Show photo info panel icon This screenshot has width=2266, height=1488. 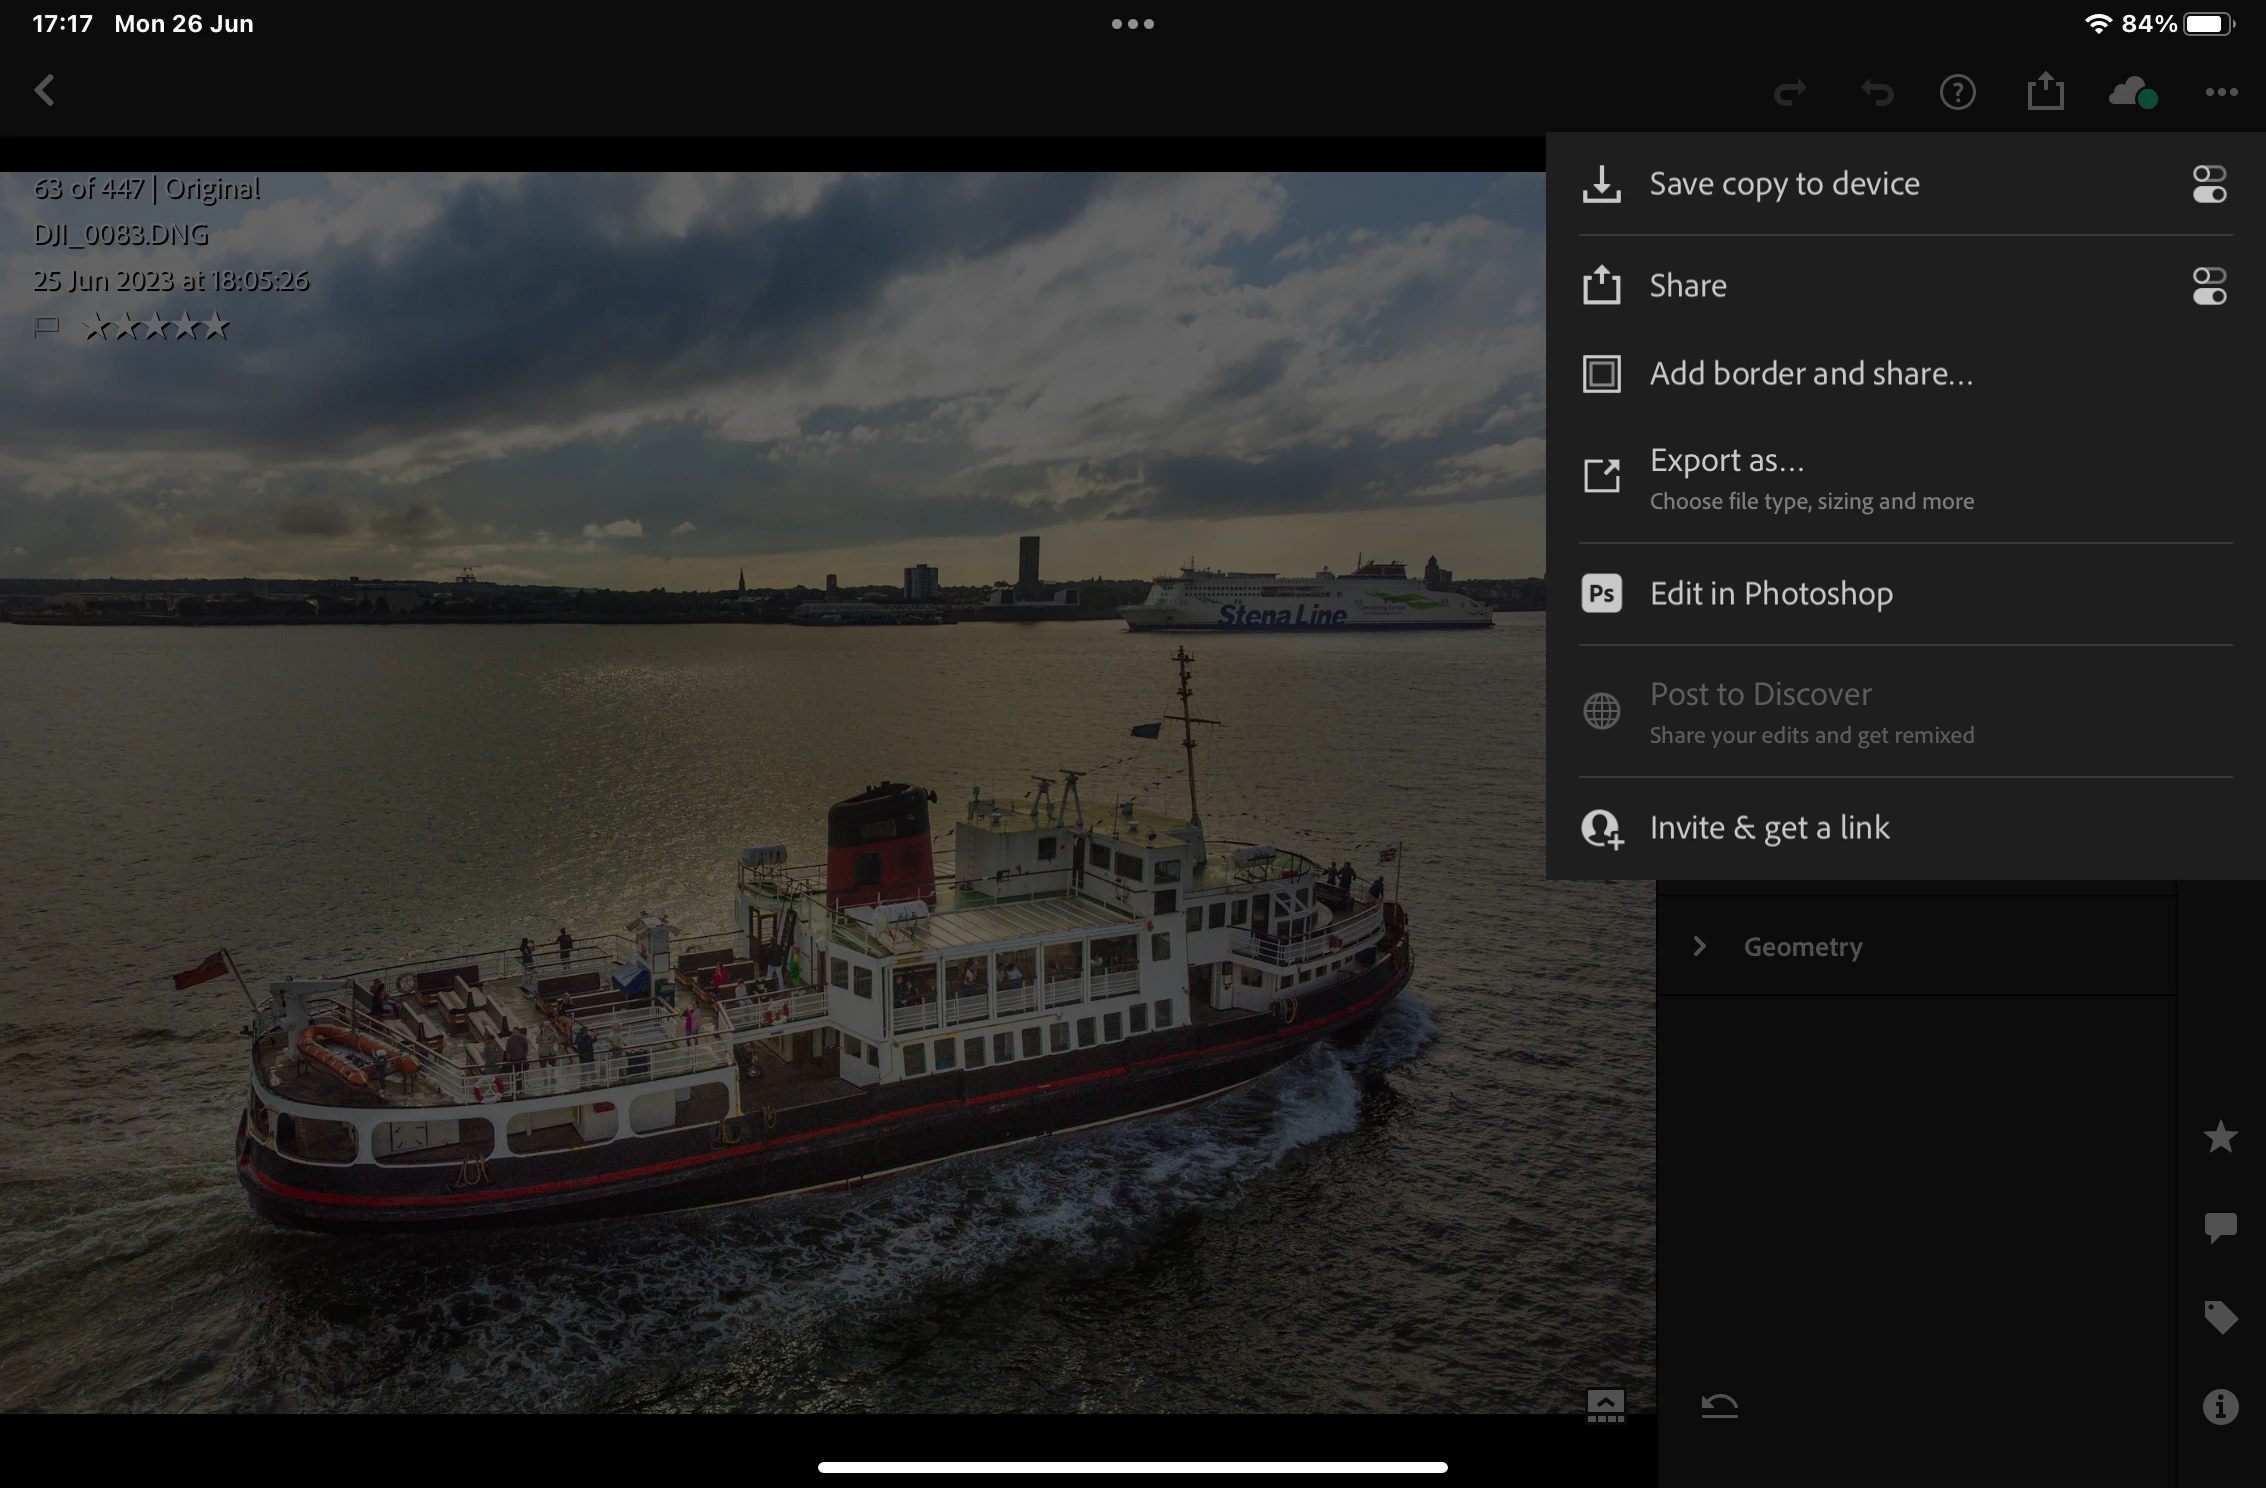[x=2220, y=1407]
